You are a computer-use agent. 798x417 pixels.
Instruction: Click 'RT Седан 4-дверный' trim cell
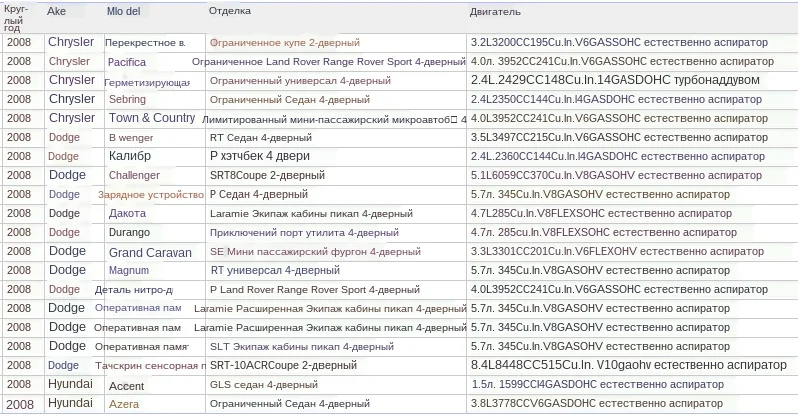[261, 137]
